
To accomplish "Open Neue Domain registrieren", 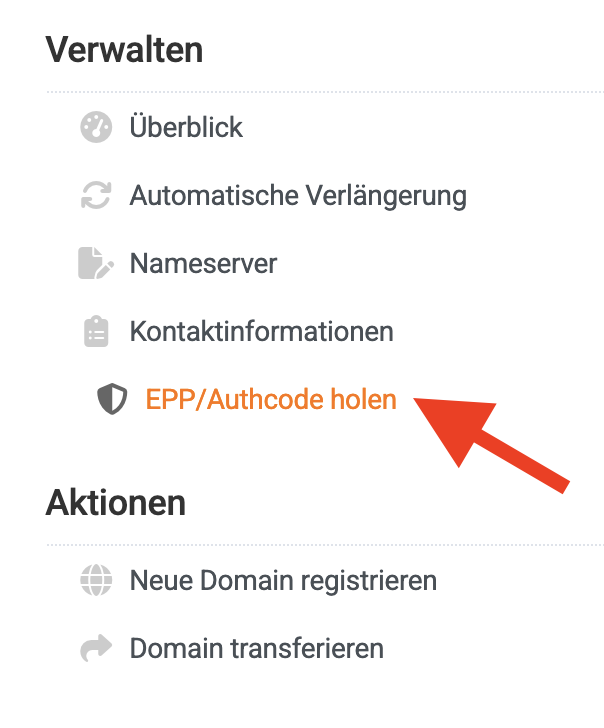I will [x=283, y=580].
